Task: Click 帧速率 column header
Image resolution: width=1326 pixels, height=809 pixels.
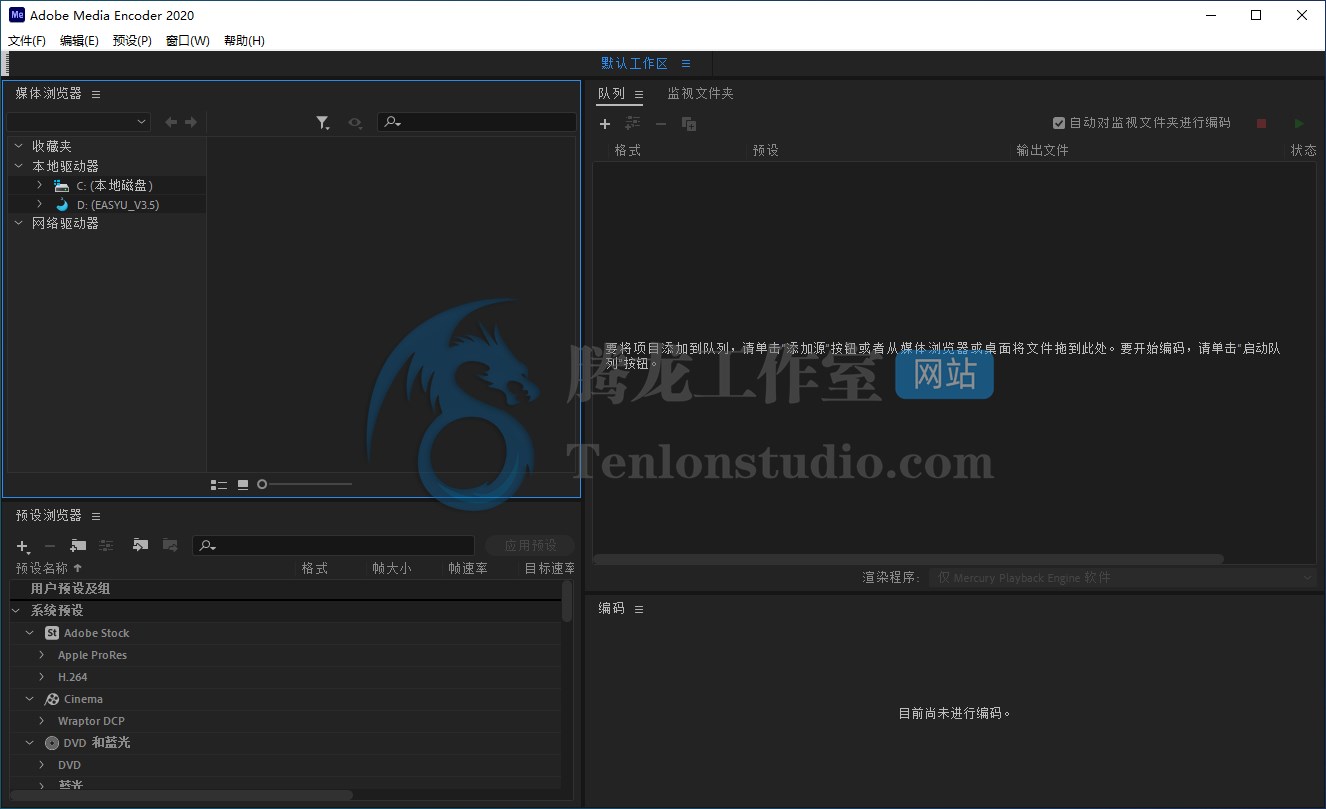Action: (x=468, y=568)
